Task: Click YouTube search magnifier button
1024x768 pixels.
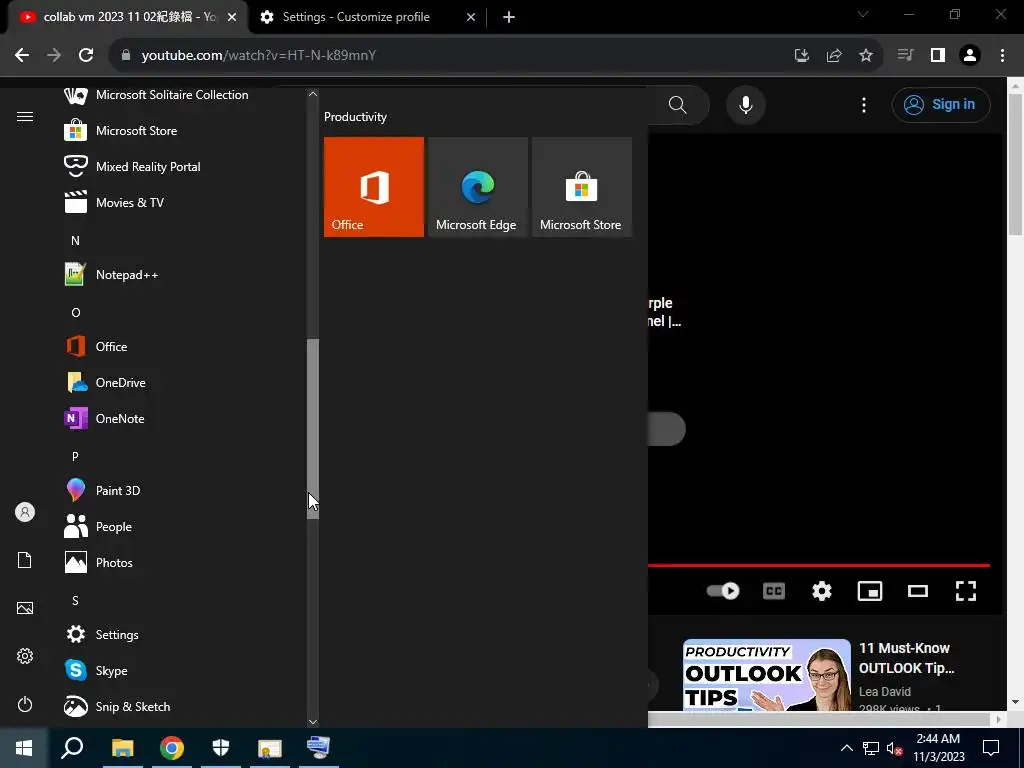Action: click(678, 104)
